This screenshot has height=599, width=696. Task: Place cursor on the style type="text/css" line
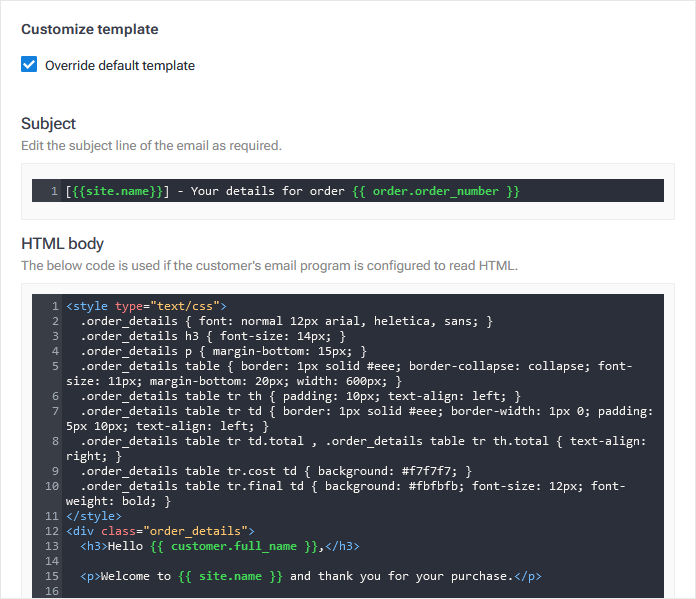(x=146, y=306)
